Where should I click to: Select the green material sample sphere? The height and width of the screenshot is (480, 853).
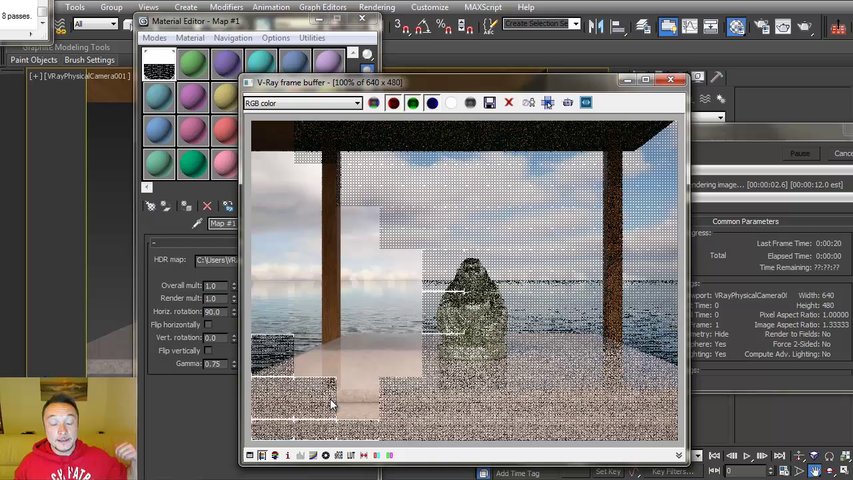192,64
